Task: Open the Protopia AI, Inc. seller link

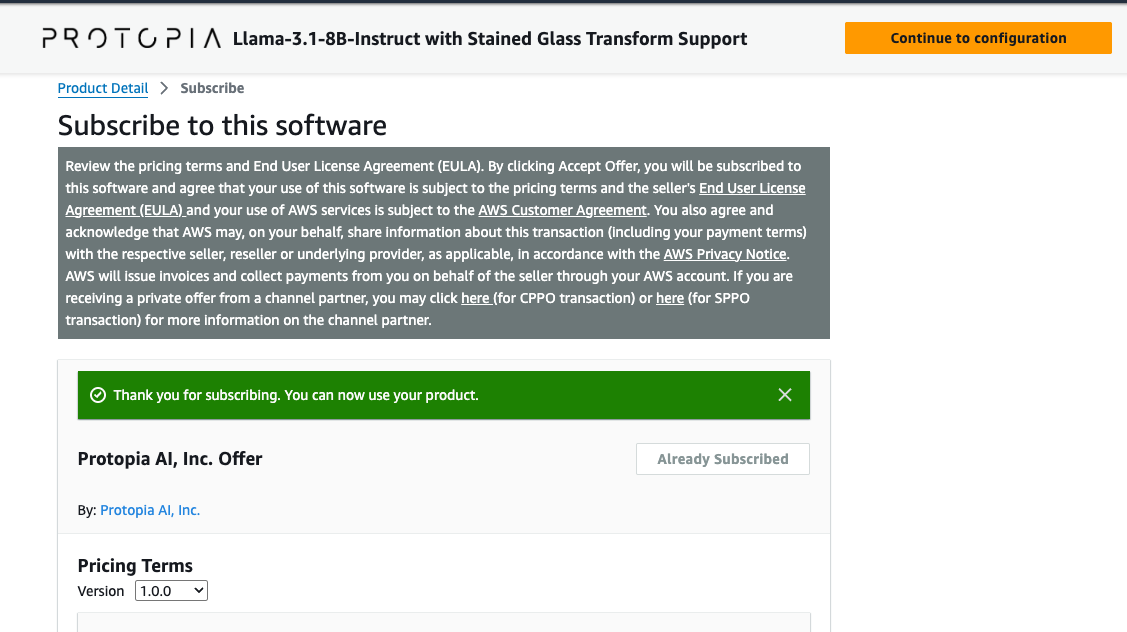Action: pos(150,510)
